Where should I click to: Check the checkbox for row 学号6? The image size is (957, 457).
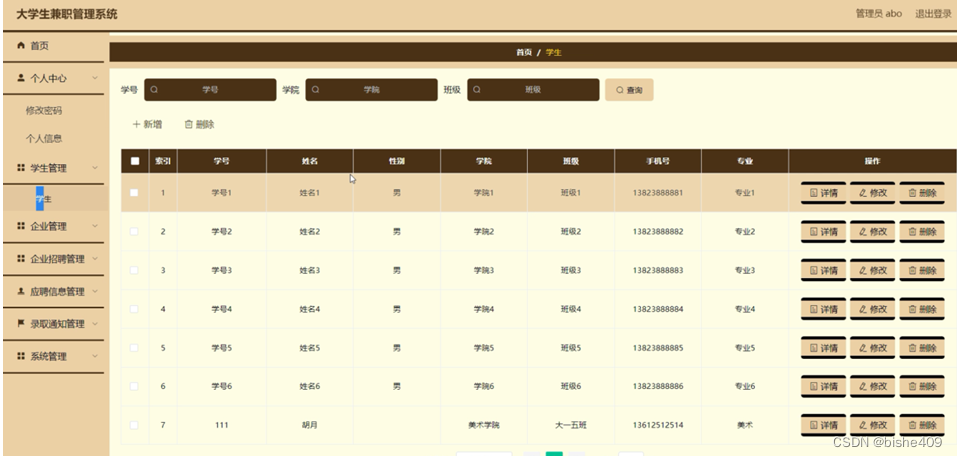tap(134, 386)
